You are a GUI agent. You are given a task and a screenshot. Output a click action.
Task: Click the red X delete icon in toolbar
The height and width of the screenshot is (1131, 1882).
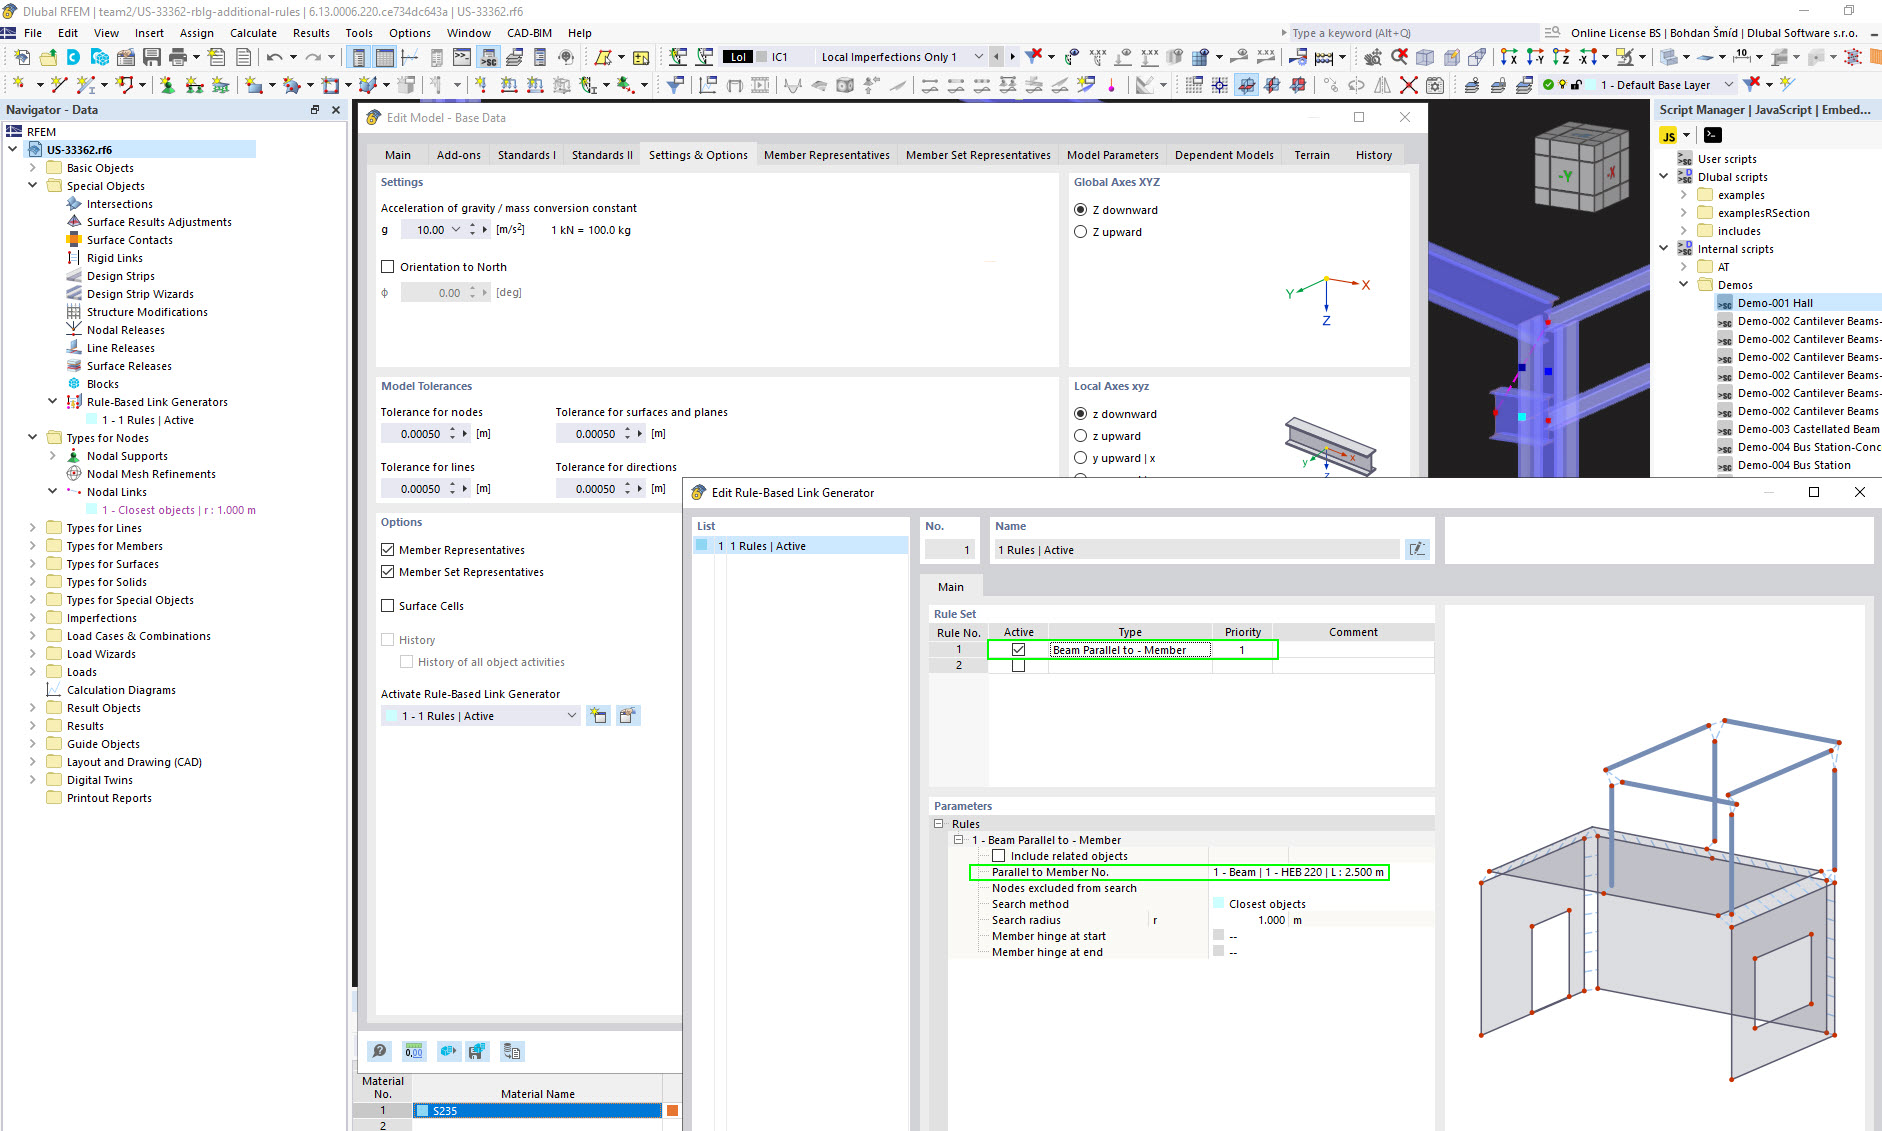(x=1408, y=85)
